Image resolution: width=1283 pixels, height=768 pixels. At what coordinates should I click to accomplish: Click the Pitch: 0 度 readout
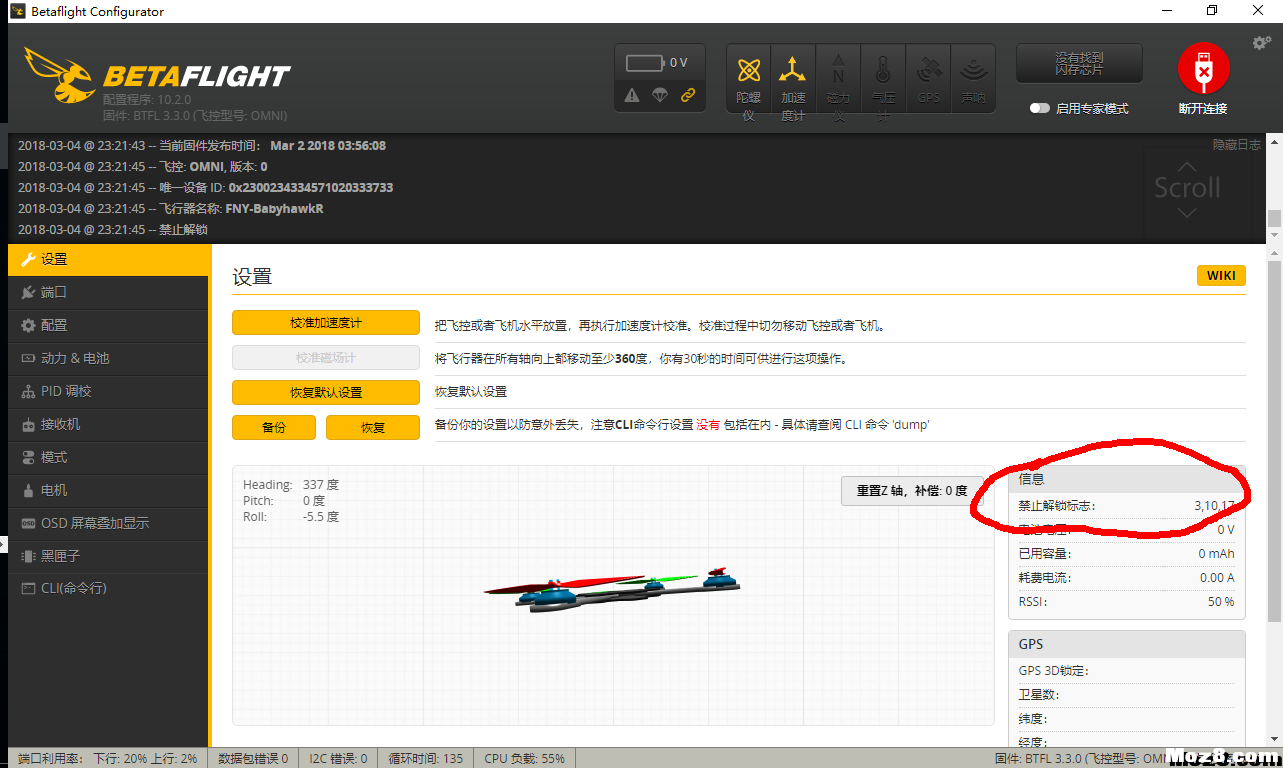[284, 501]
